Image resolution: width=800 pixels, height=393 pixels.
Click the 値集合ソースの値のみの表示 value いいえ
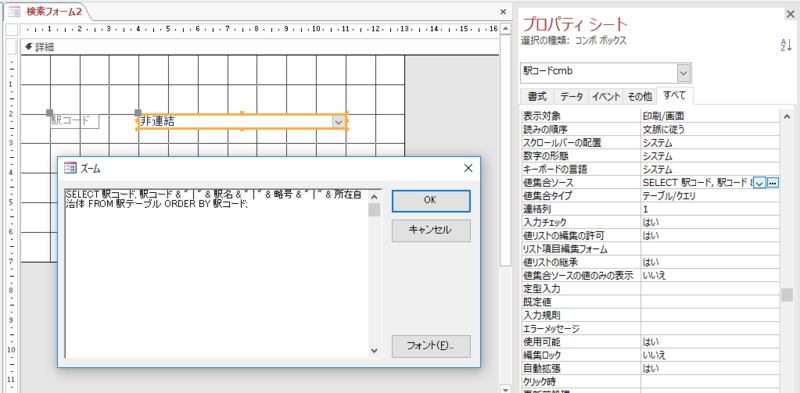coord(711,276)
